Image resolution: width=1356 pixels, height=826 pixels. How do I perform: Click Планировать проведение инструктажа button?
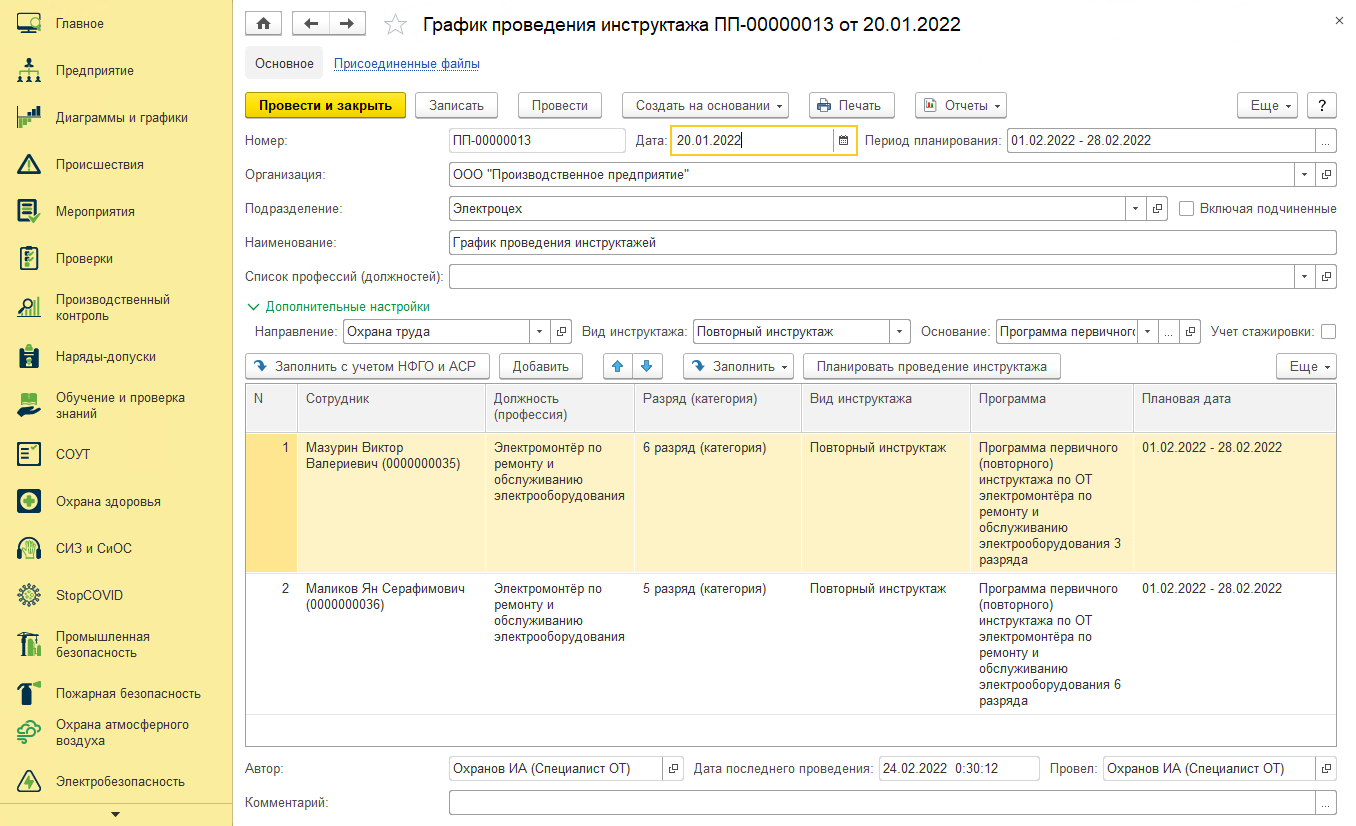[932, 367]
